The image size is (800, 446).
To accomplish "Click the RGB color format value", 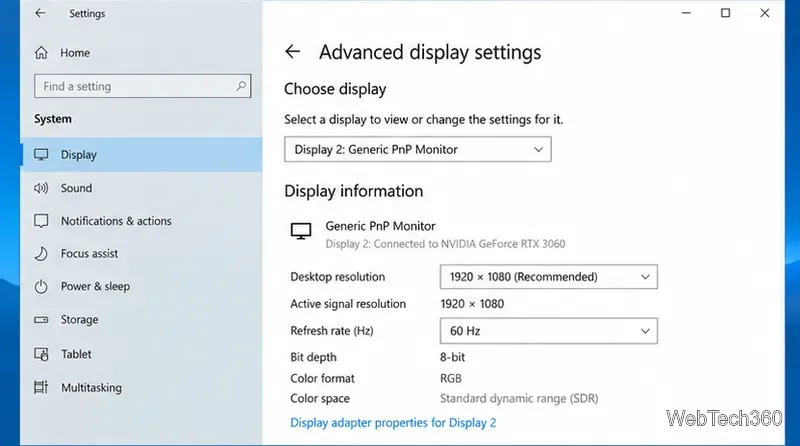I will coord(451,378).
